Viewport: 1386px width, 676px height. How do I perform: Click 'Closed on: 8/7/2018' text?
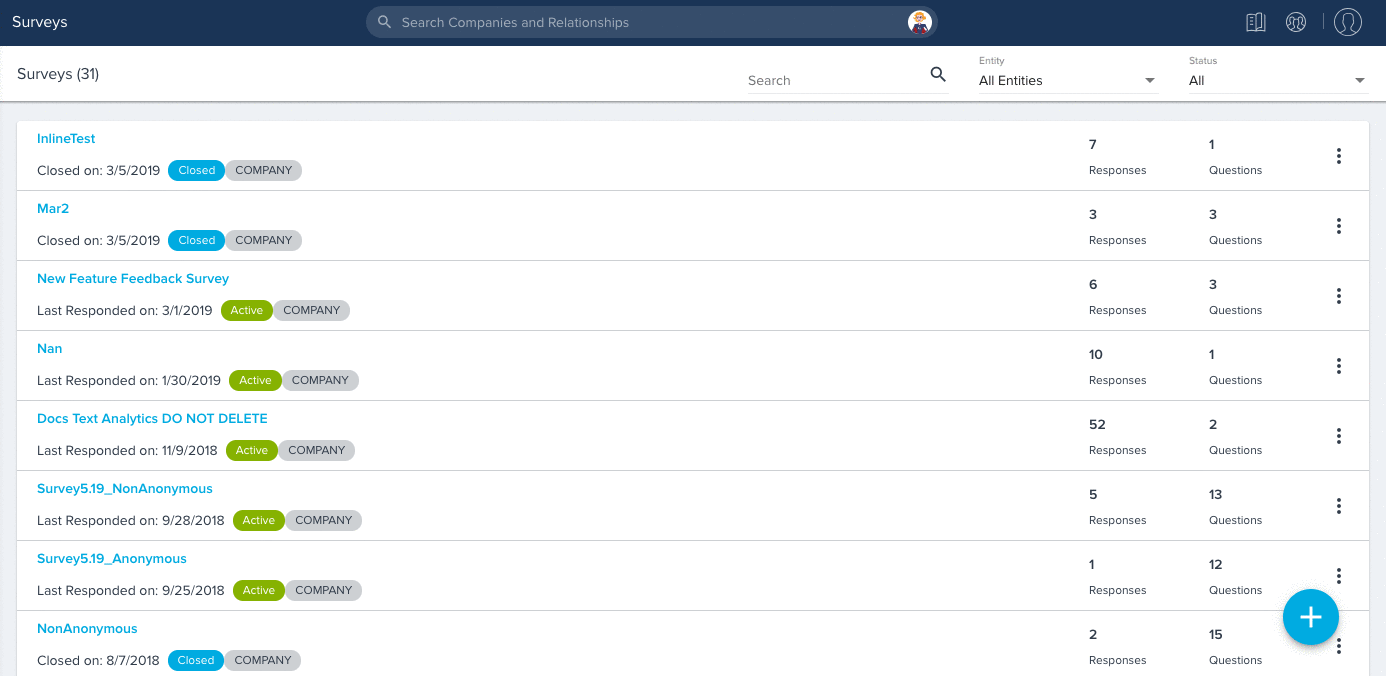coord(98,661)
